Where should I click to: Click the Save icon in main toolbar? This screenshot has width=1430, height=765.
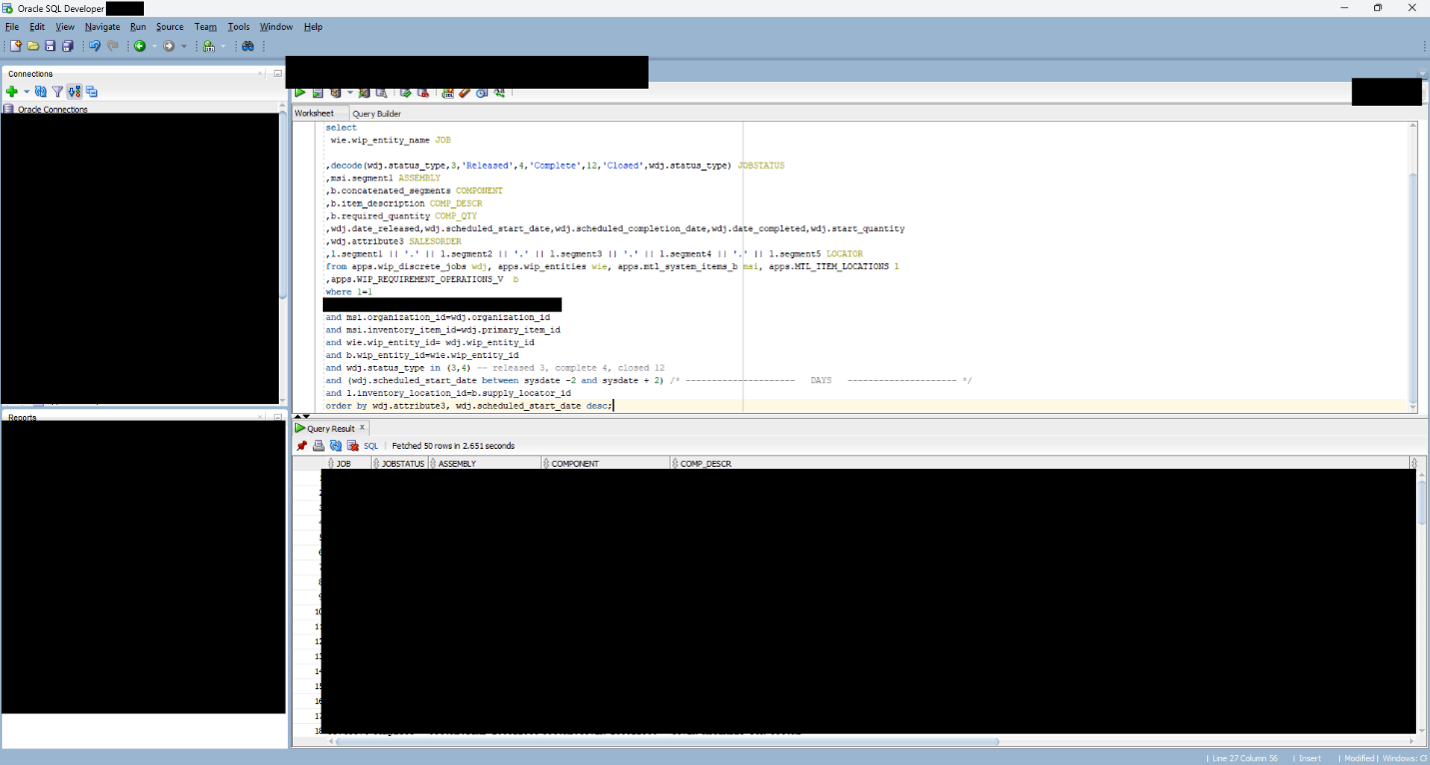[x=50, y=46]
